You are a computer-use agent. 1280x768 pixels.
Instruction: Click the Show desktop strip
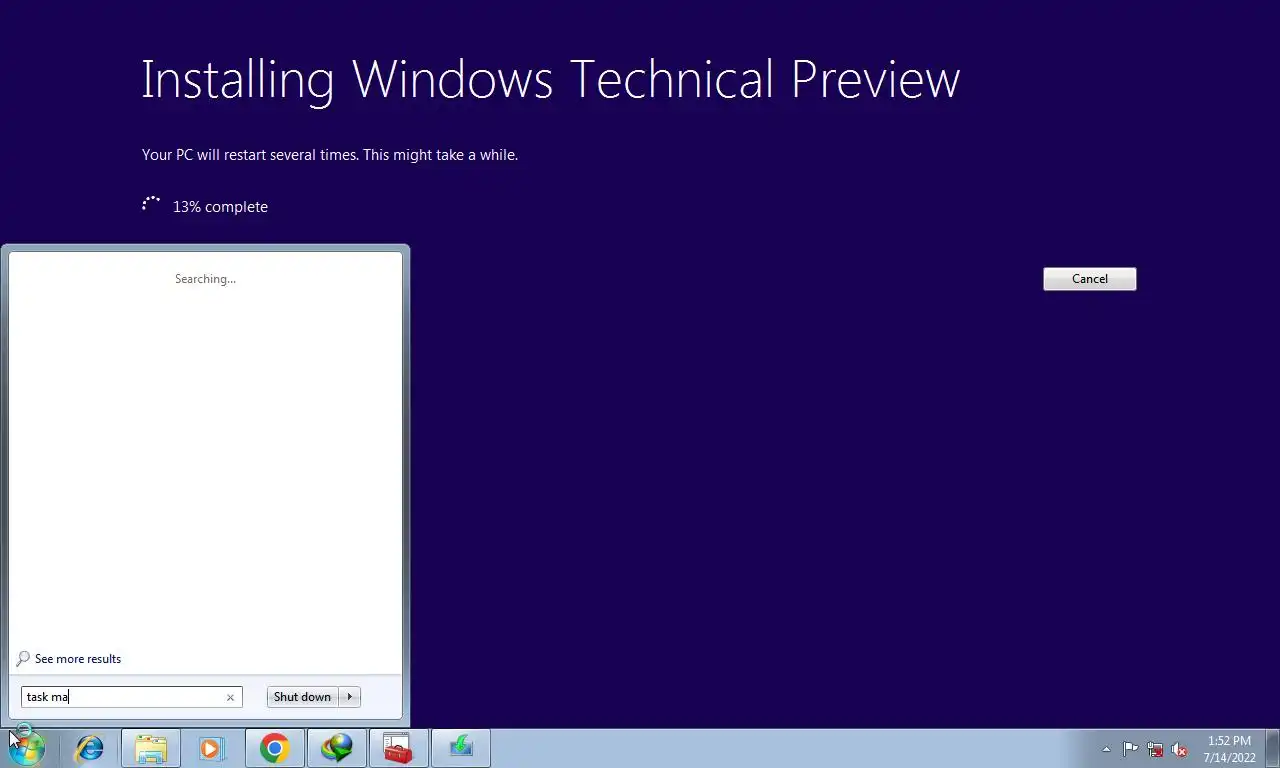click(1272, 748)
